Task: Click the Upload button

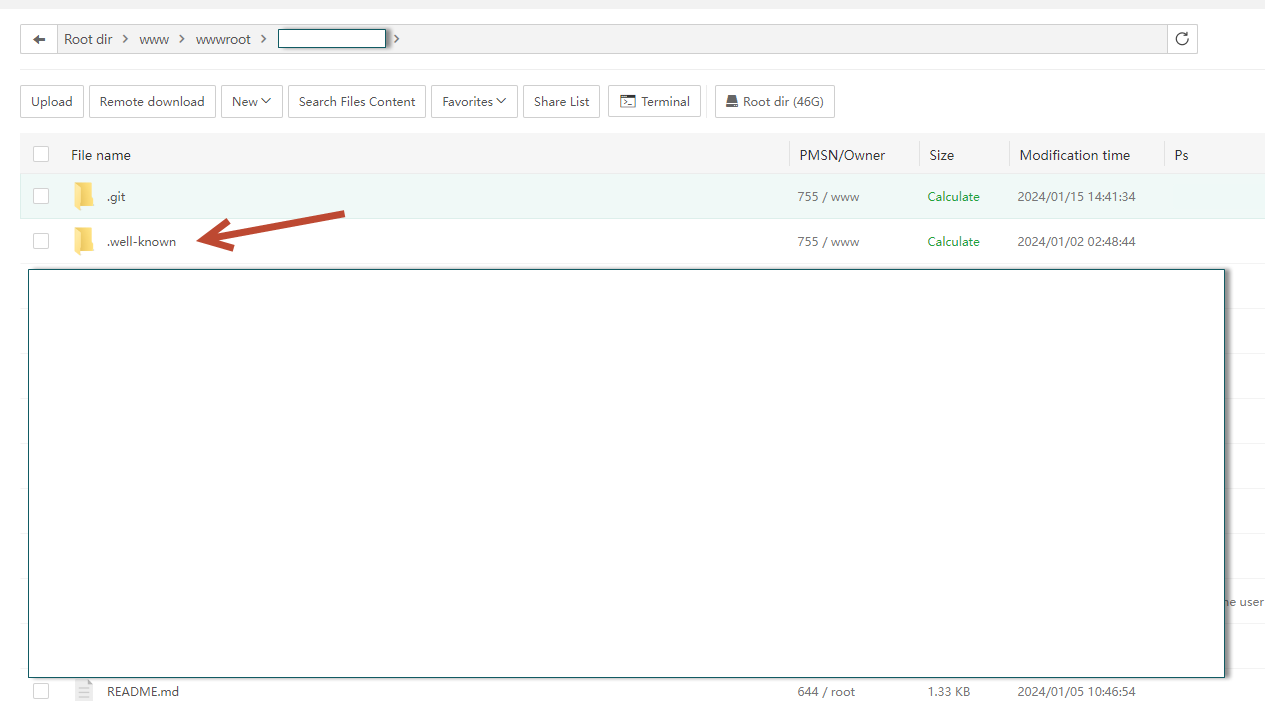Action: coord(52,102)
